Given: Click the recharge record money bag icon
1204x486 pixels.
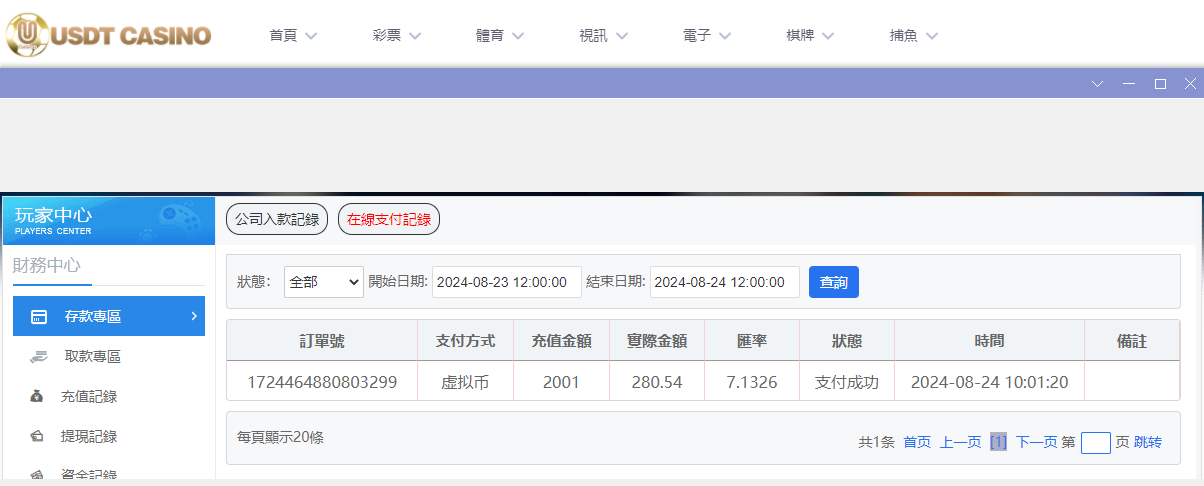Looking at the screenshot, I should [x=38, y=397].
